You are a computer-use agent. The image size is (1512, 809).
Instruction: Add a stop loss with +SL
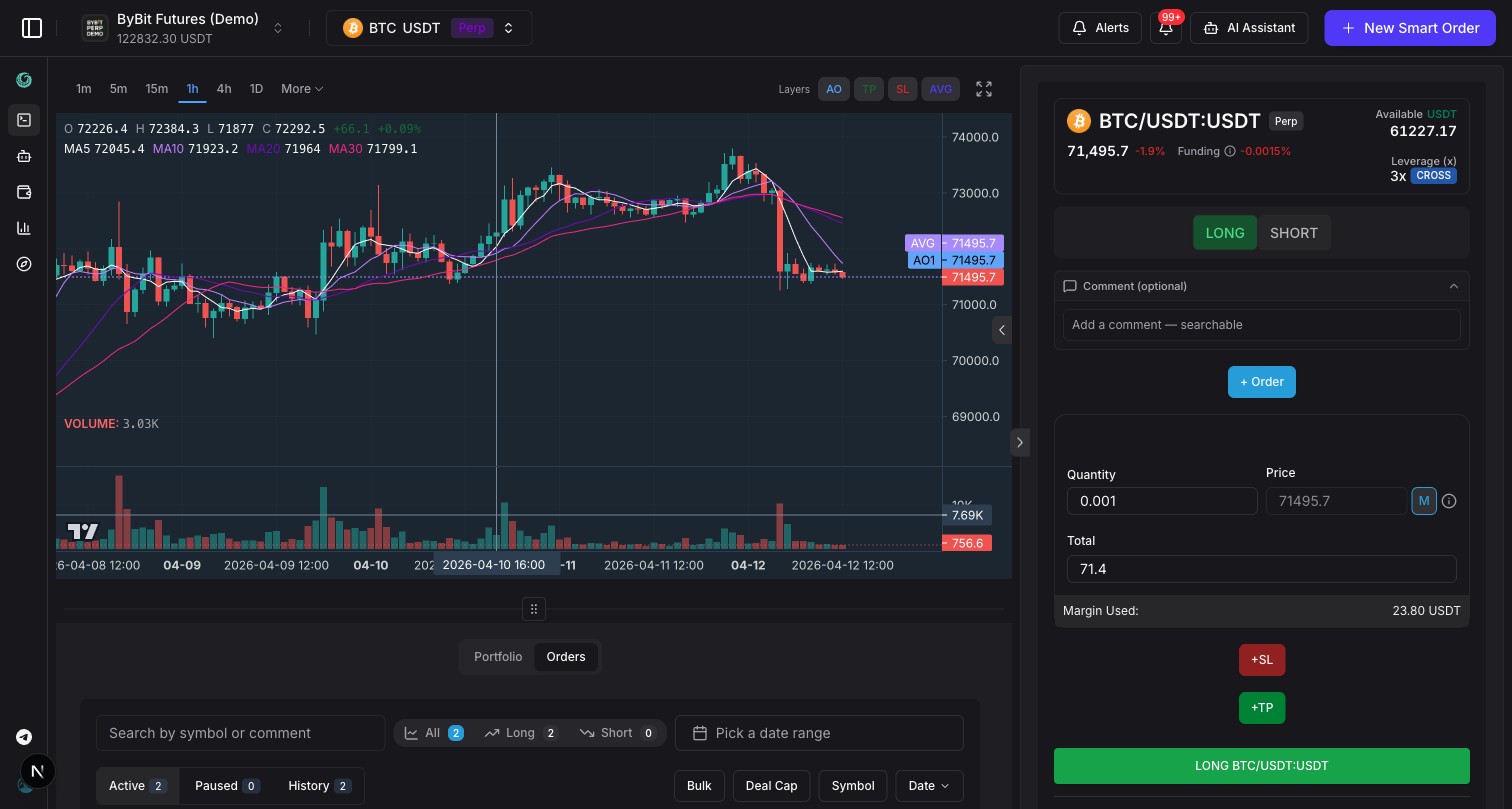[x=1262, y=660]
